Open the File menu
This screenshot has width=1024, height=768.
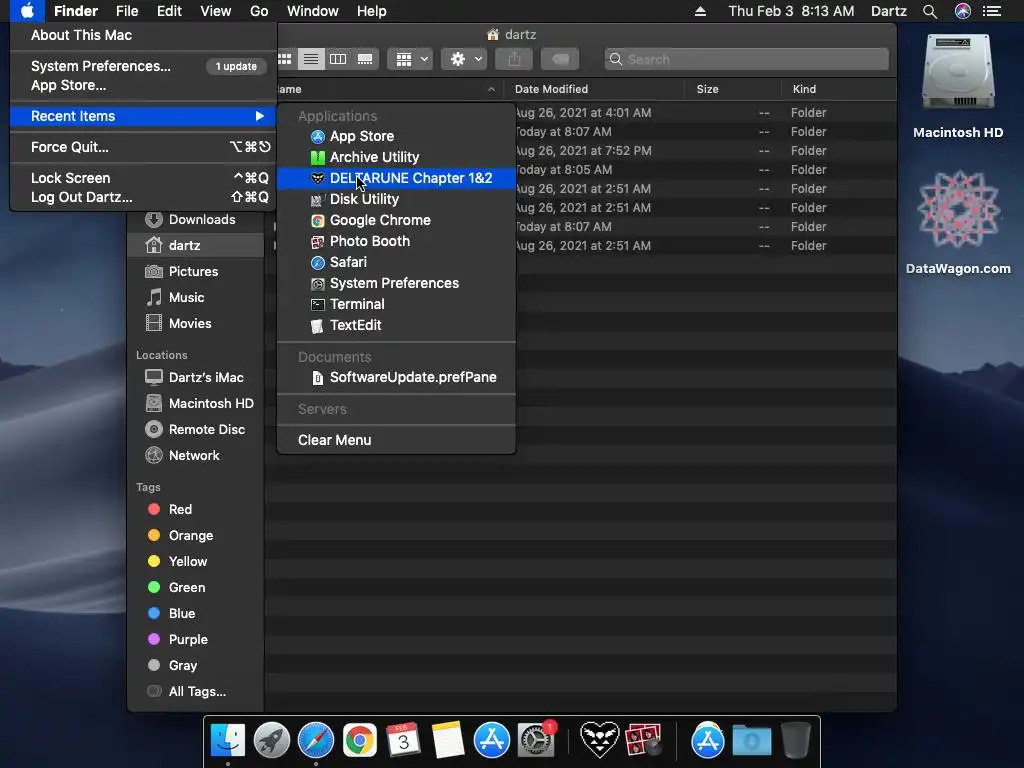coord(127,11)
